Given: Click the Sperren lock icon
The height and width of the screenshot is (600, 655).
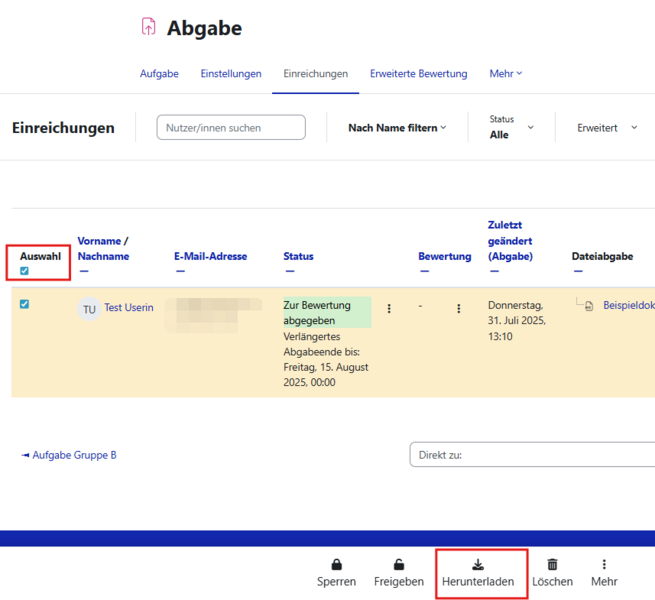Looking at the screenshot, I should (336, 565).
